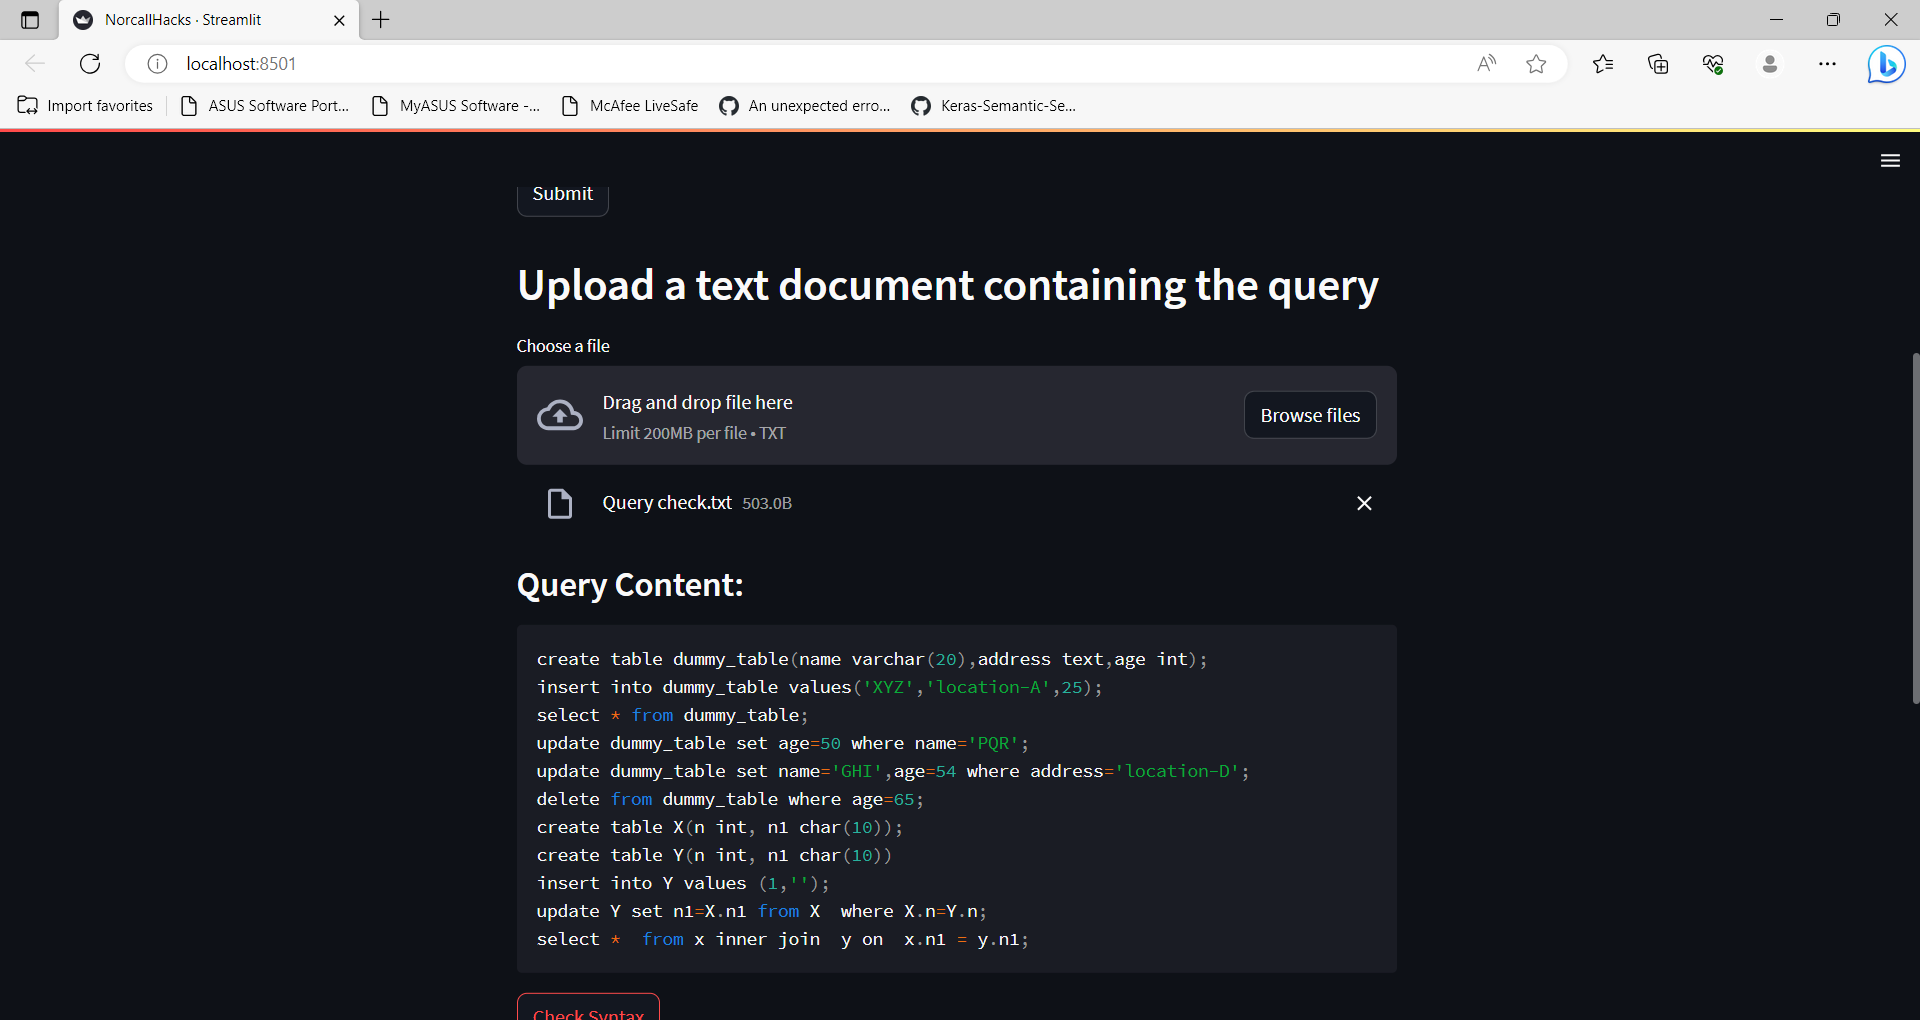
Task: Open the browser Settings and more menu
Action: (1828, 63)
